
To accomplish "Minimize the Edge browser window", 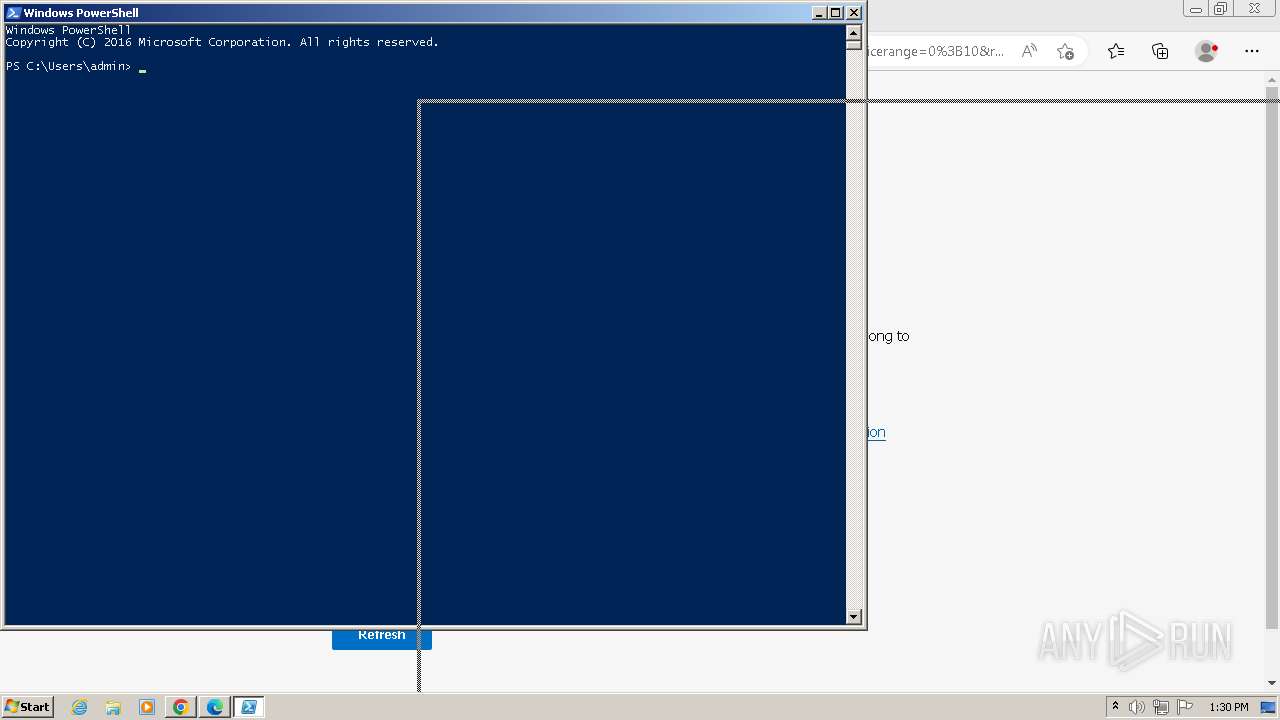I will [x=1195, y=9].
